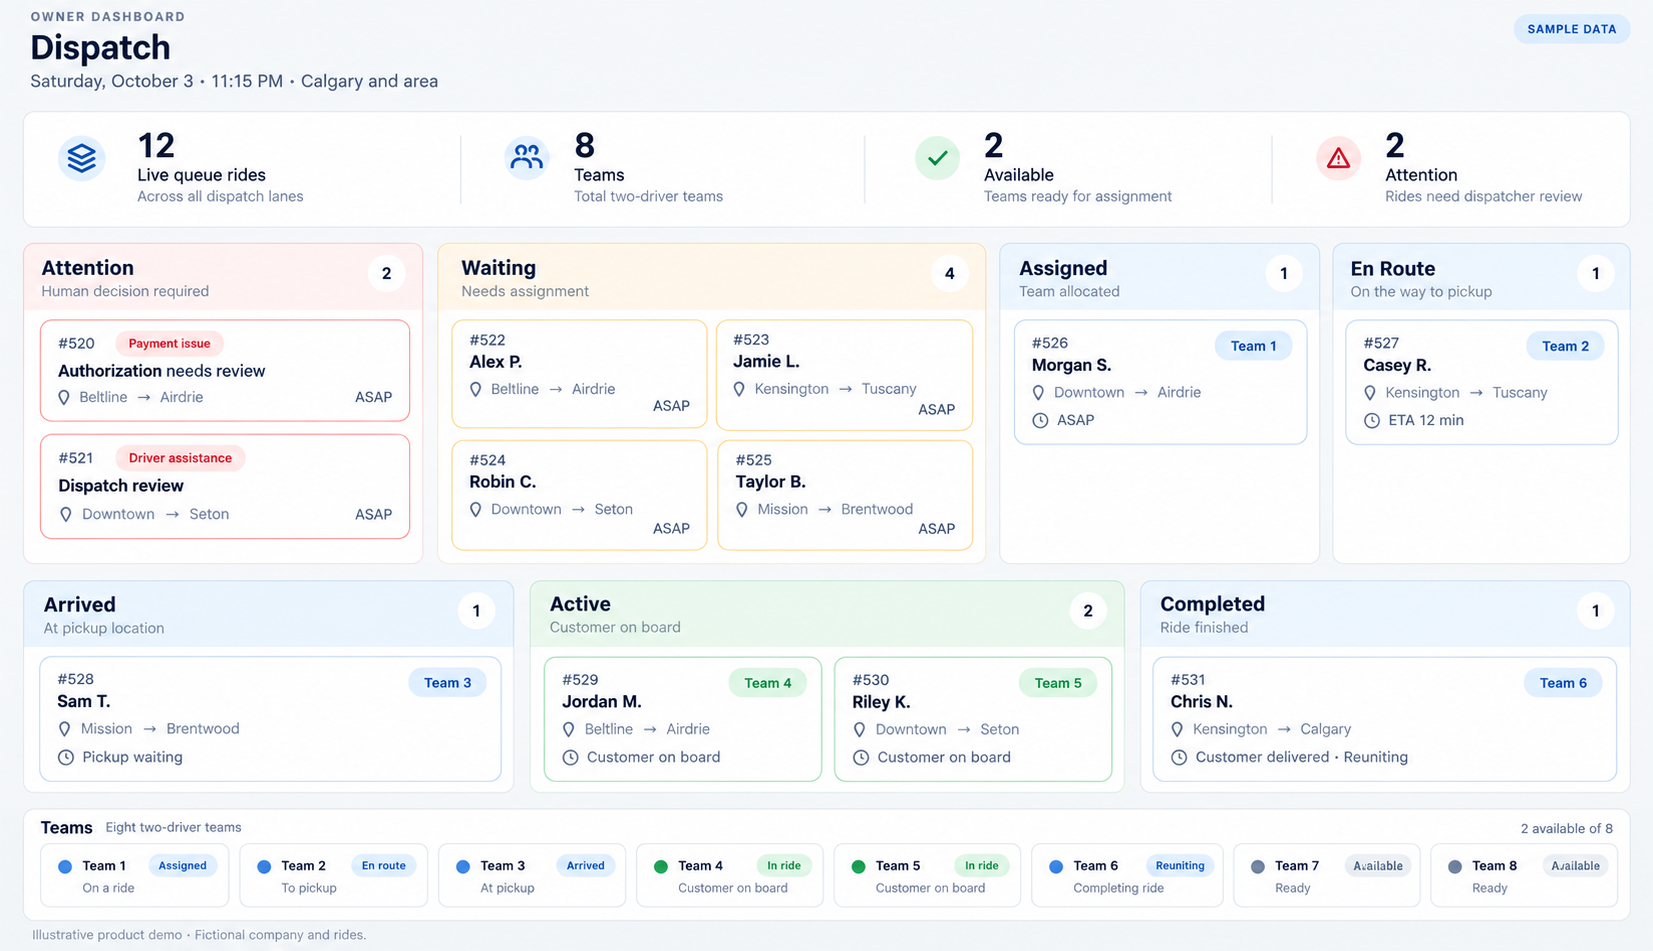Viewport: 1653px width, 951px height.
Task: Click the '12' live queue rides count
Action: tap(156, 146)
